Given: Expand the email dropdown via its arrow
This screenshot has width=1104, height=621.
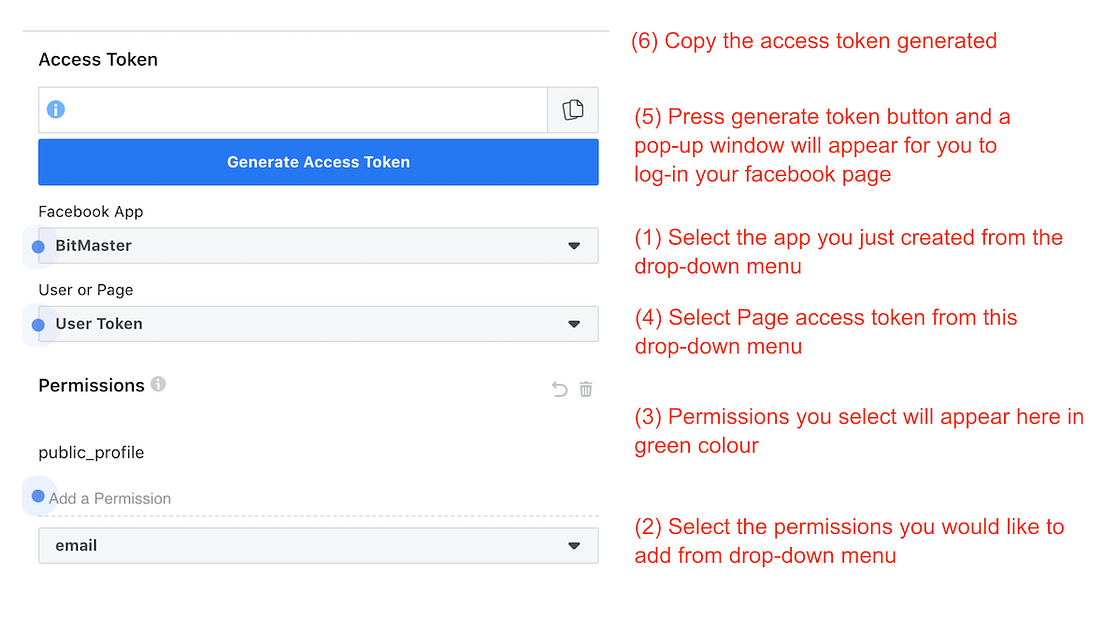Looking at the screenshot, I should pos(574,545).
